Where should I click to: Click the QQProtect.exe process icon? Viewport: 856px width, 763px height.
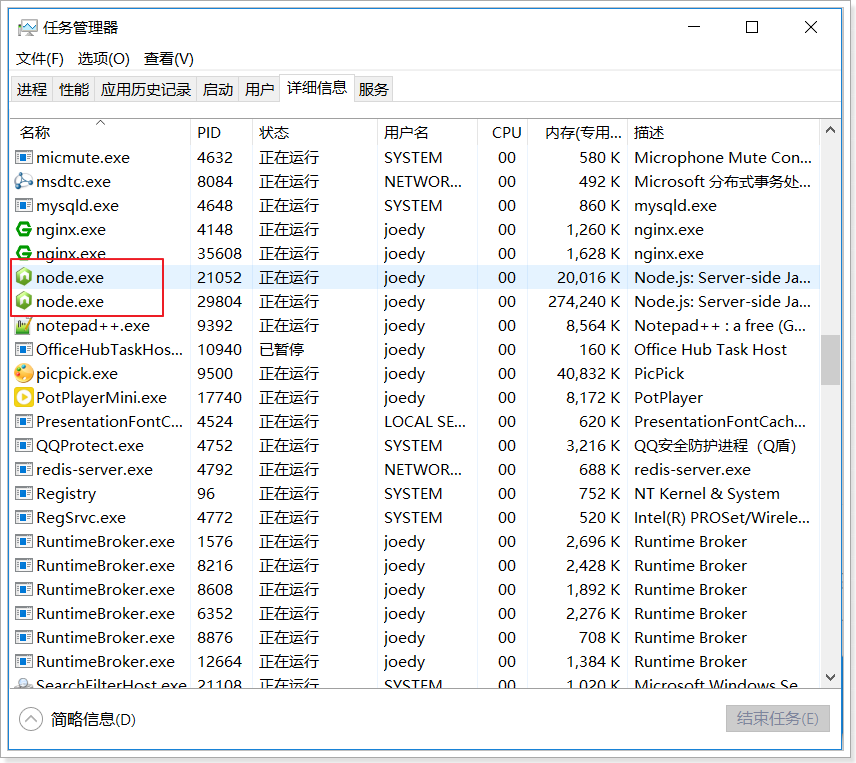click(x=23, y=446)
